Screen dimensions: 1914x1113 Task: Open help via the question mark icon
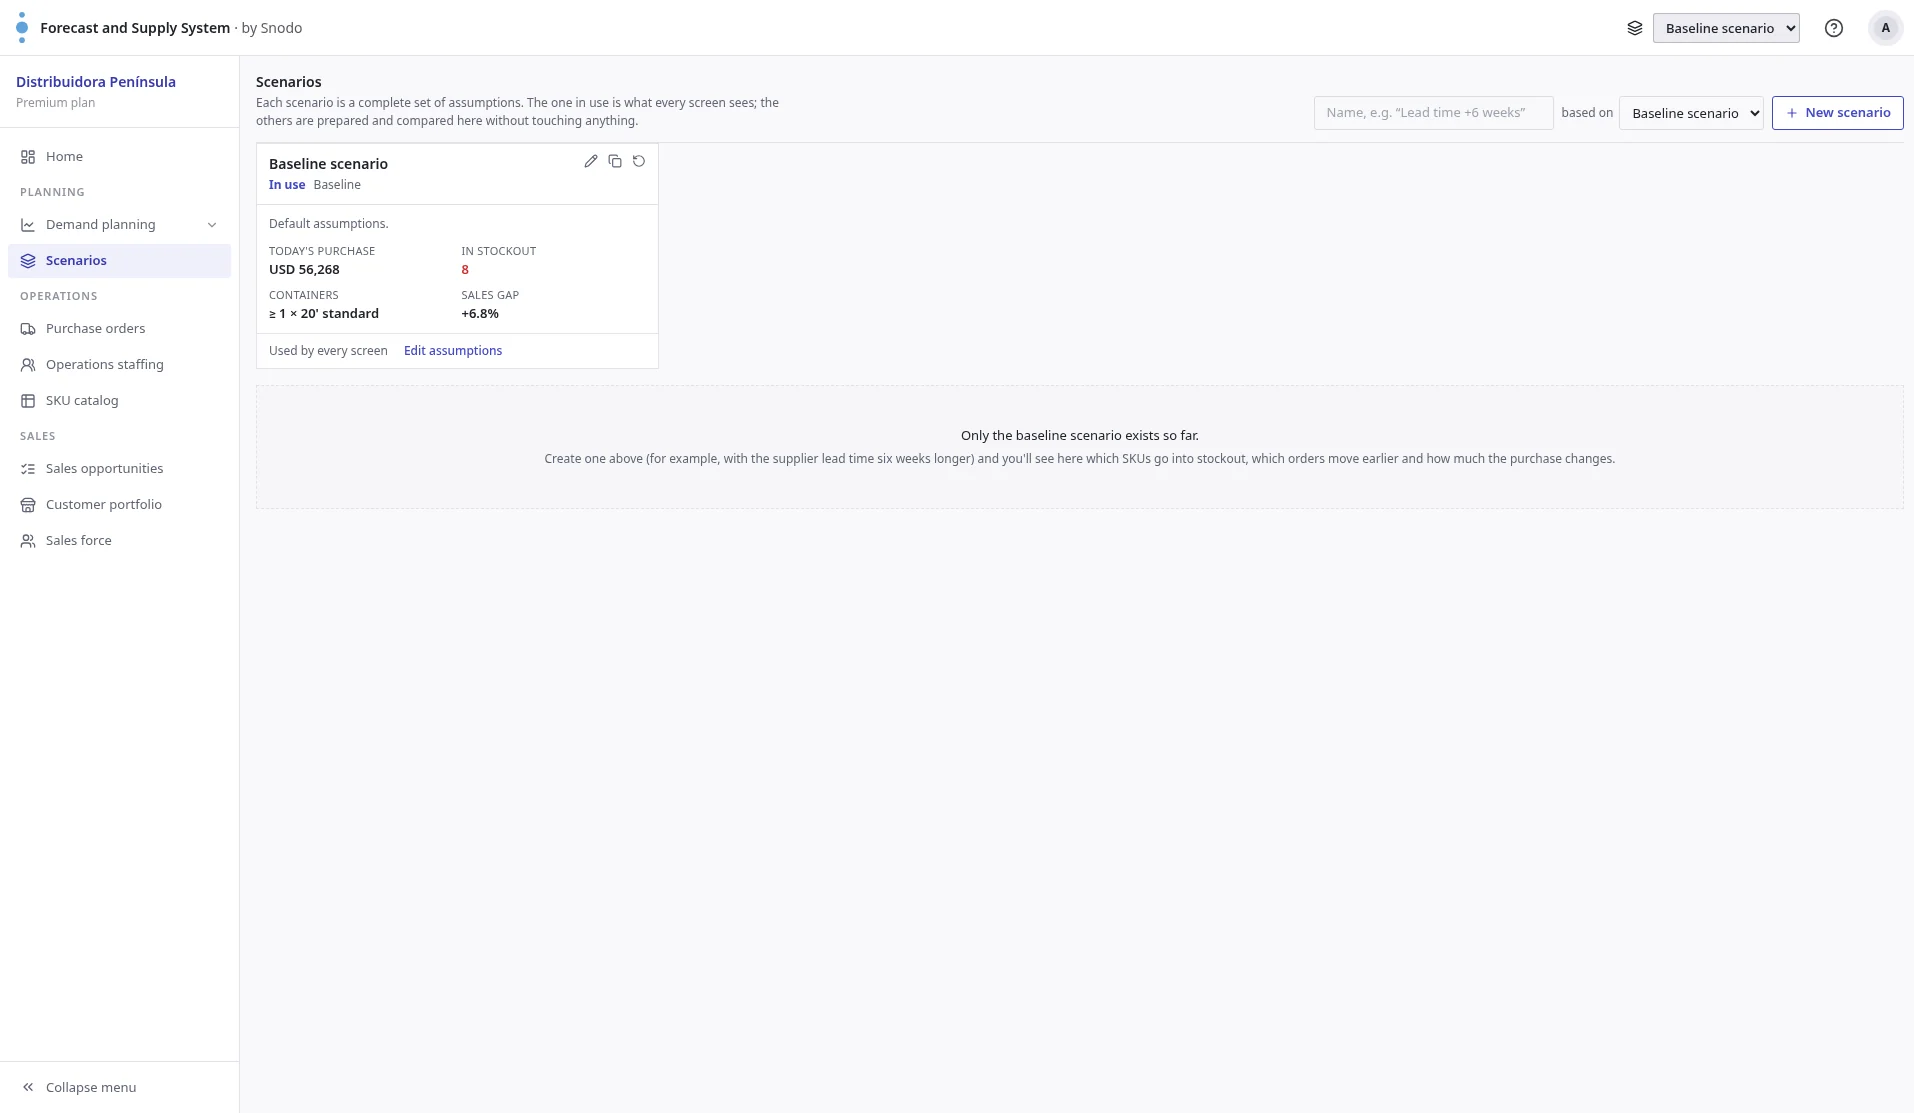(1834, 28)
